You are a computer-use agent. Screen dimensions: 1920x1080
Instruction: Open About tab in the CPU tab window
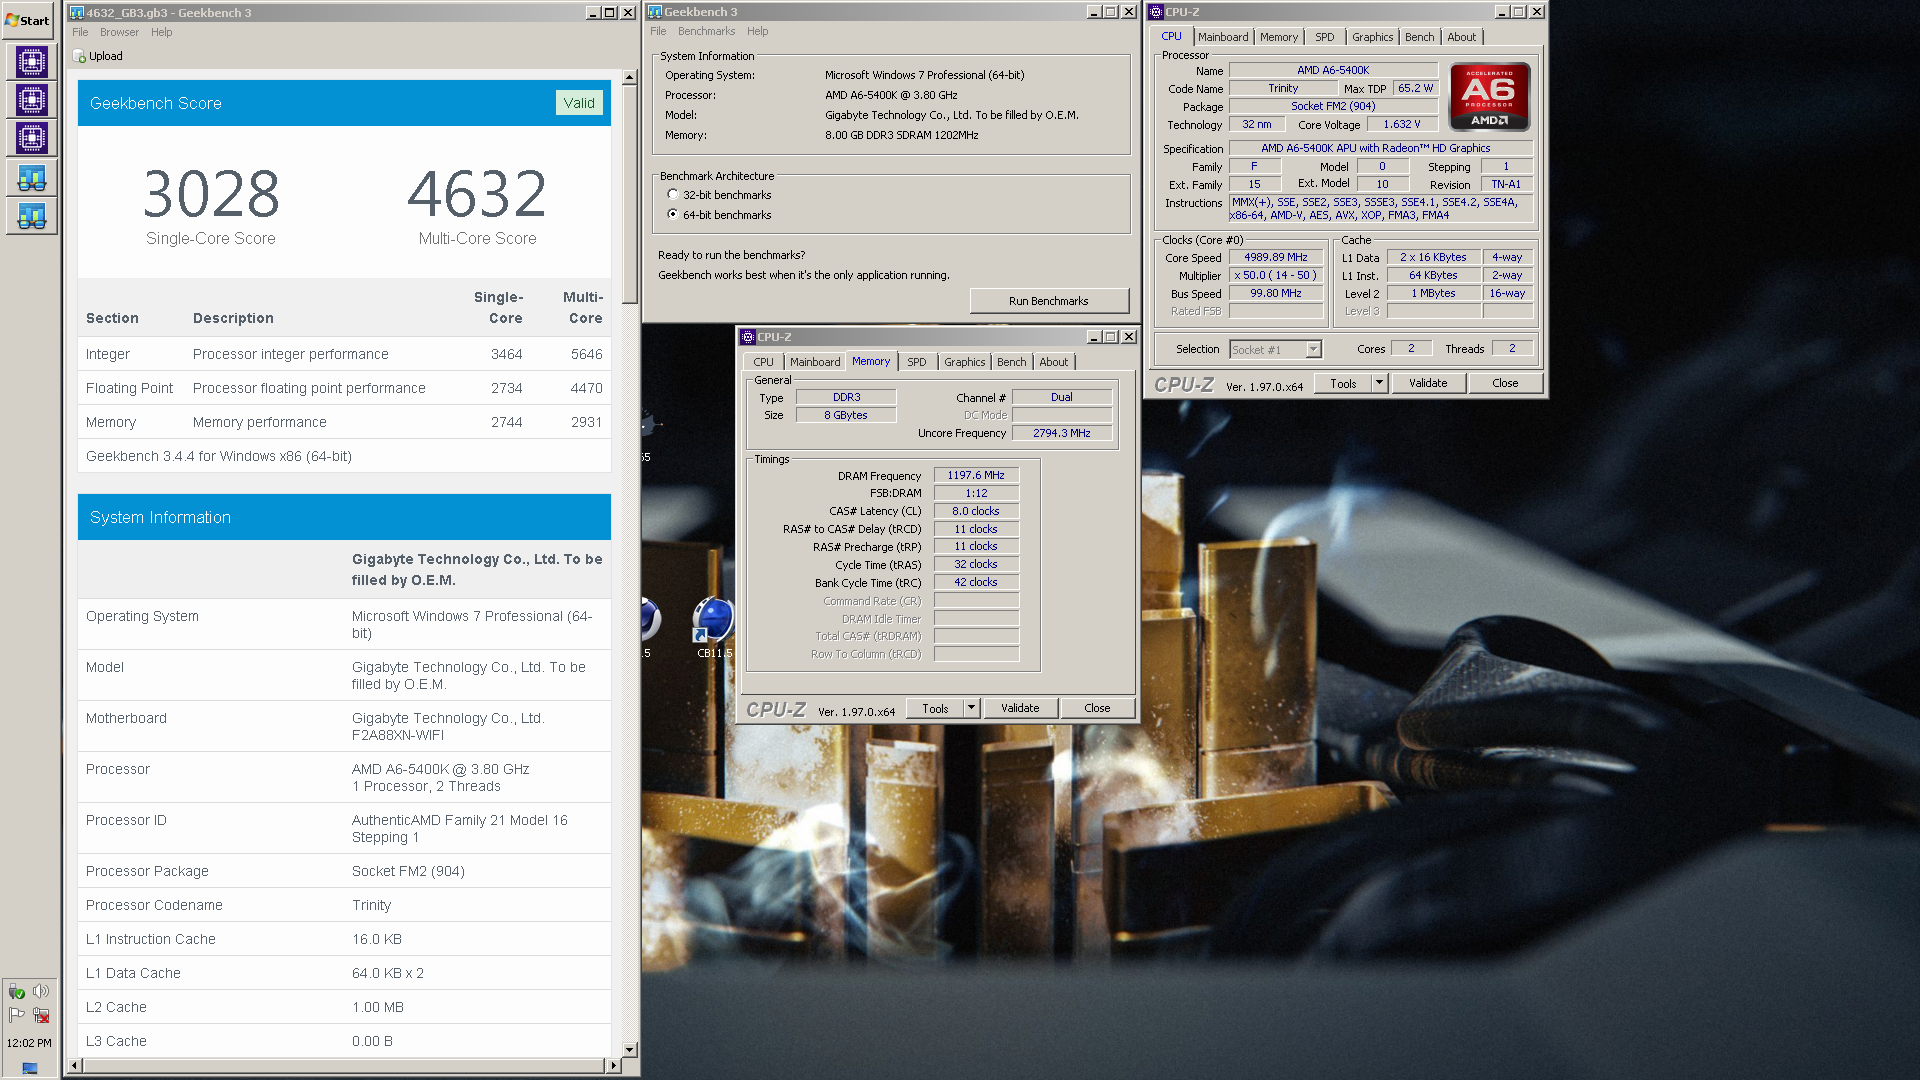pos(1461,37)
